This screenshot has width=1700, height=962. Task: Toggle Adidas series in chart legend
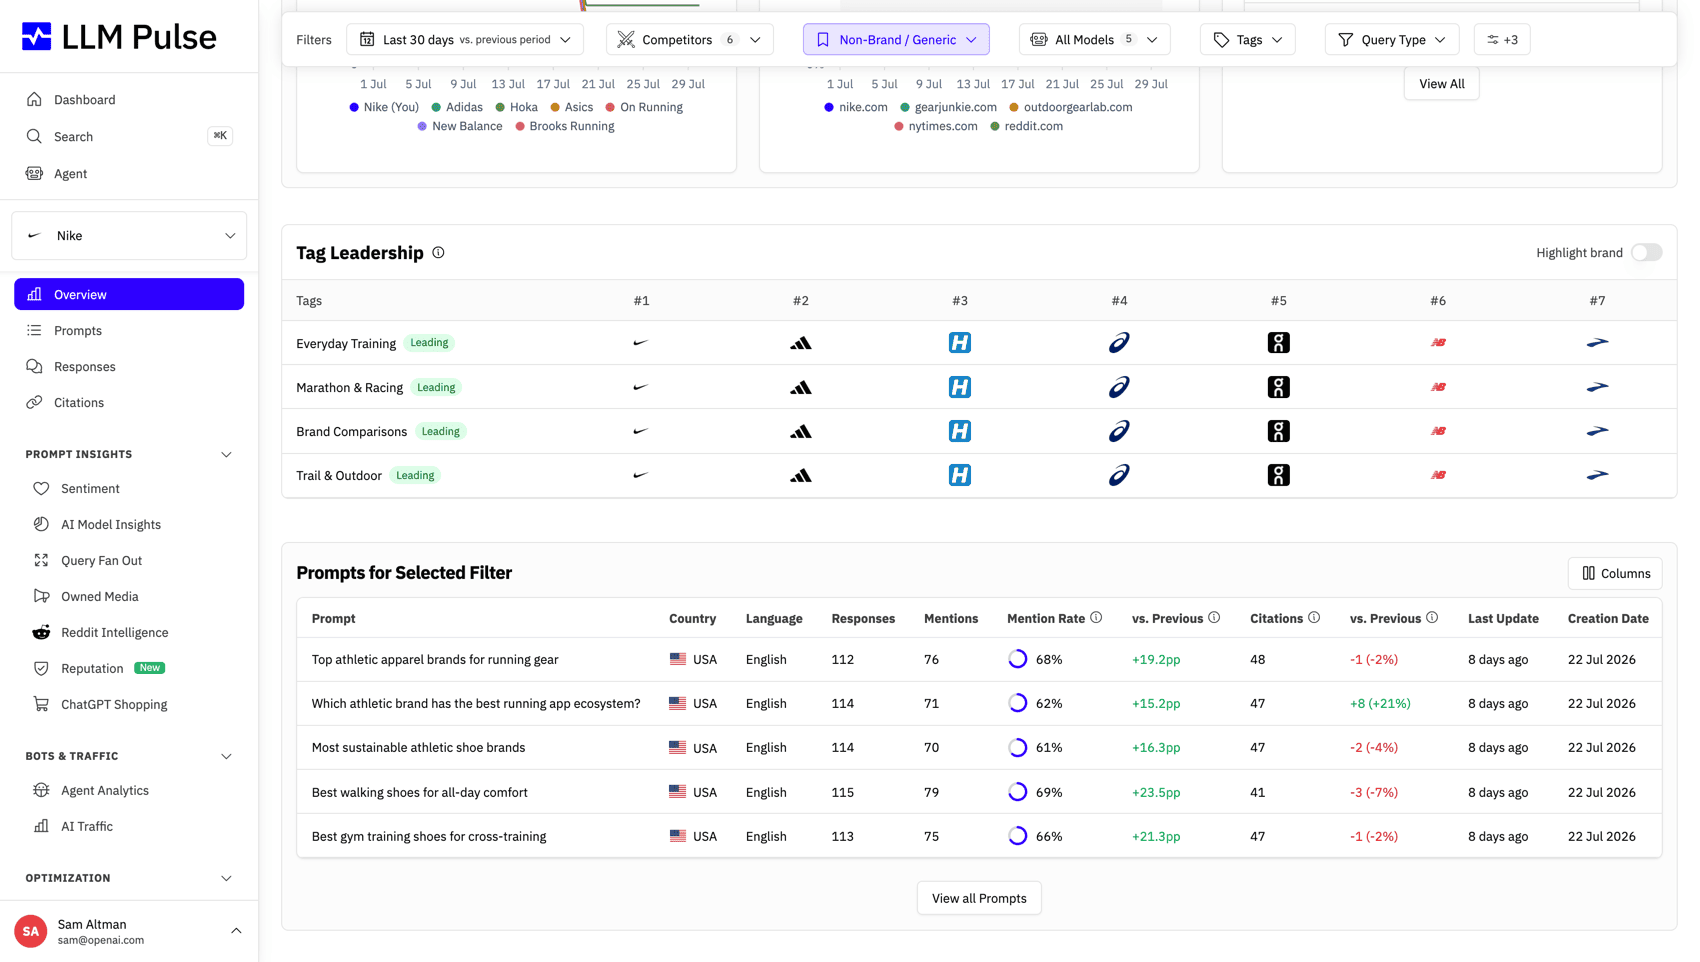tap(457, 107)
